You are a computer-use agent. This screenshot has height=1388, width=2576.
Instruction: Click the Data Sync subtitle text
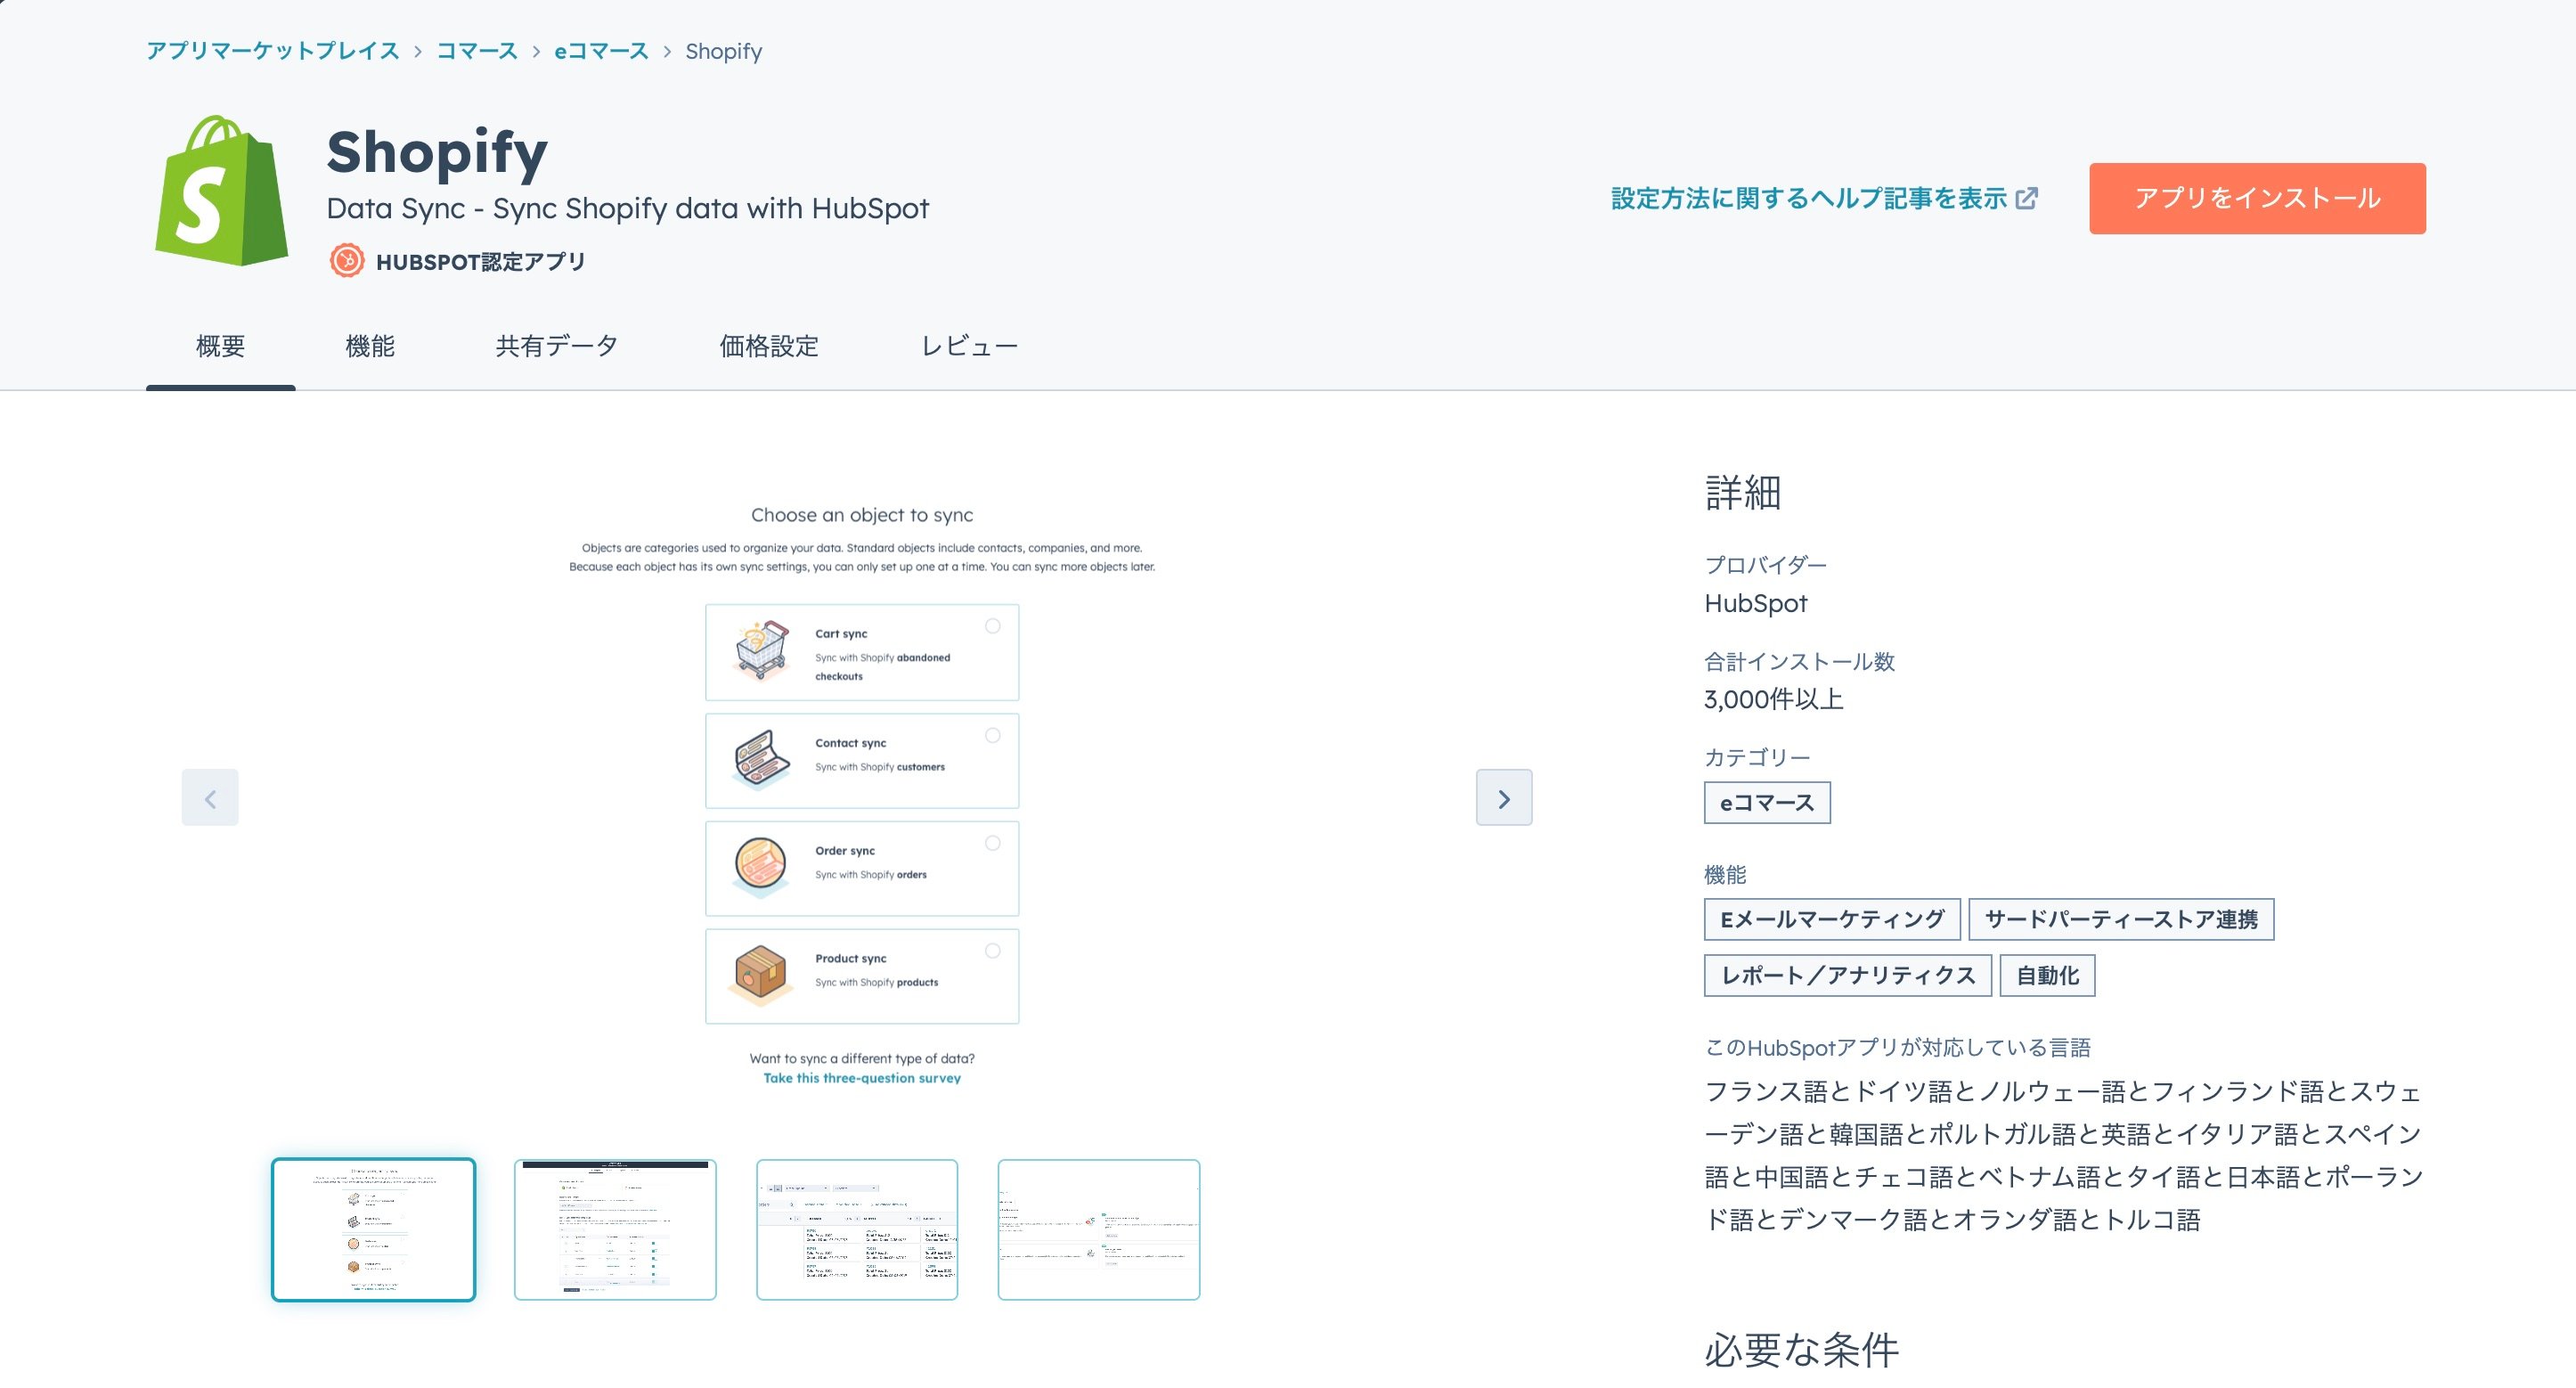click(x=628, y=208)
